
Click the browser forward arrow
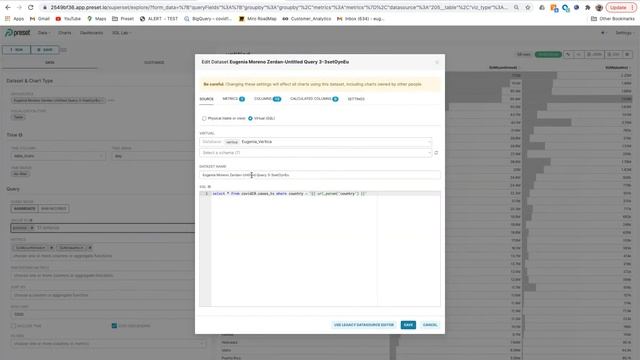(x=19, y=7)
